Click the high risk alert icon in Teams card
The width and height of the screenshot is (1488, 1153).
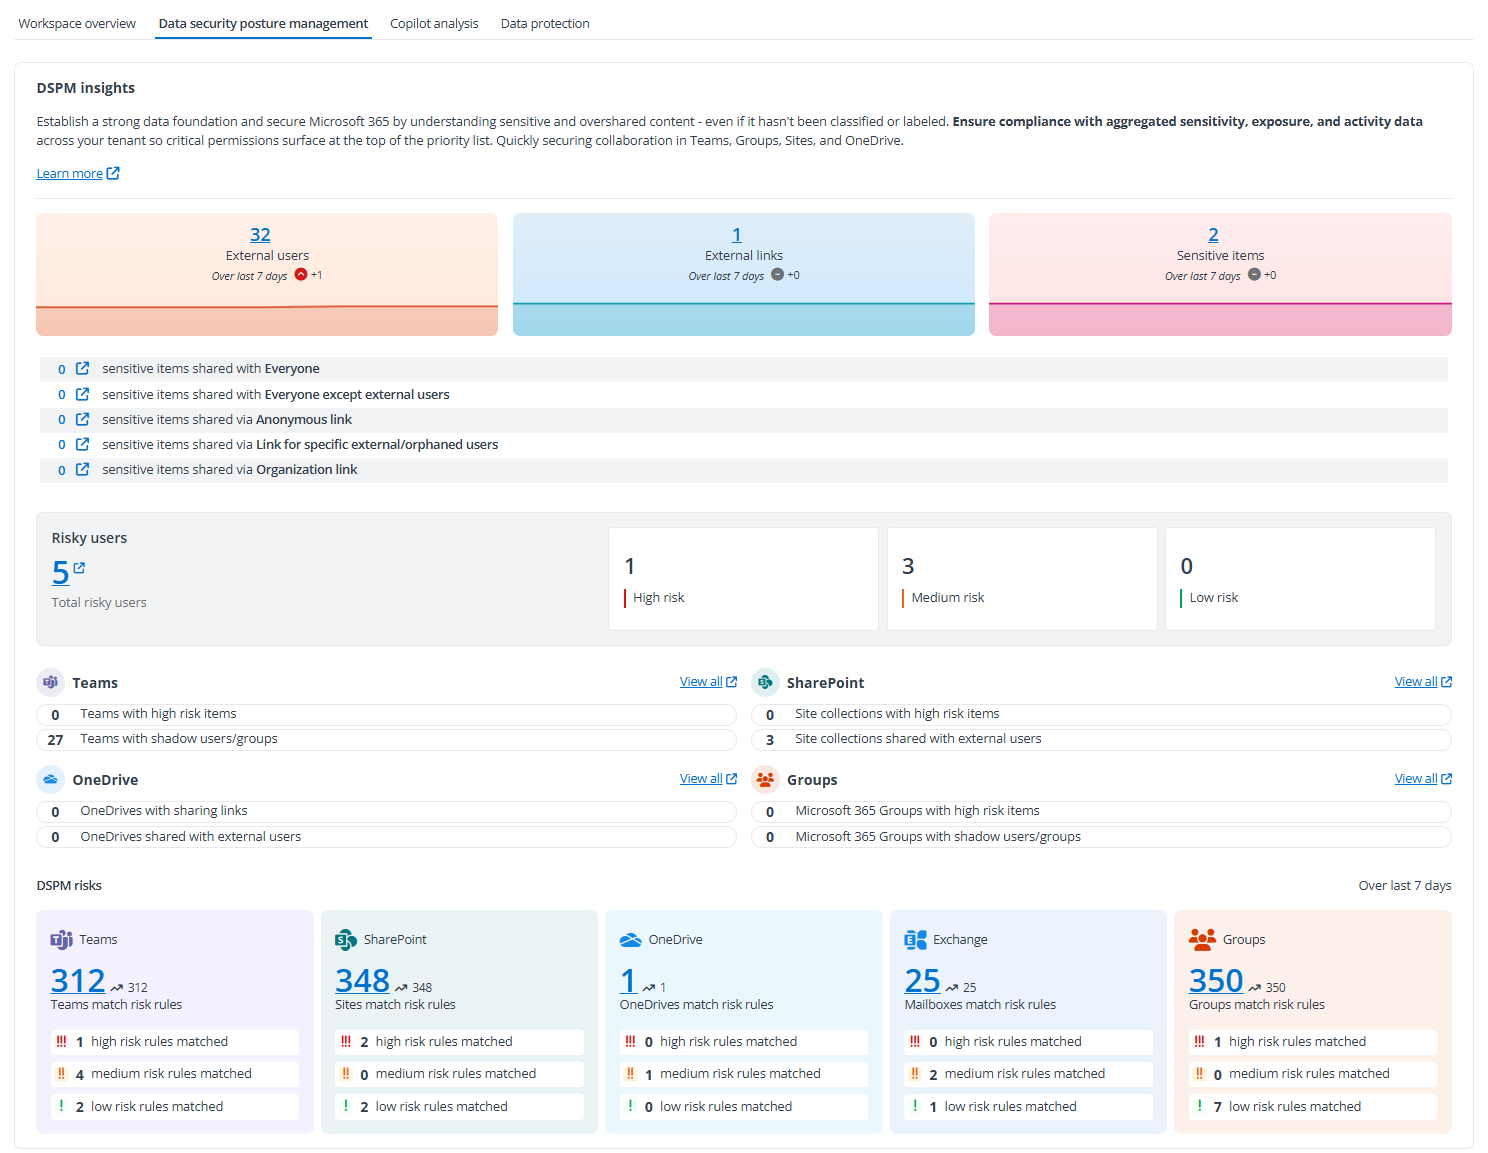pyautogui.click(x=62, y=1041)
